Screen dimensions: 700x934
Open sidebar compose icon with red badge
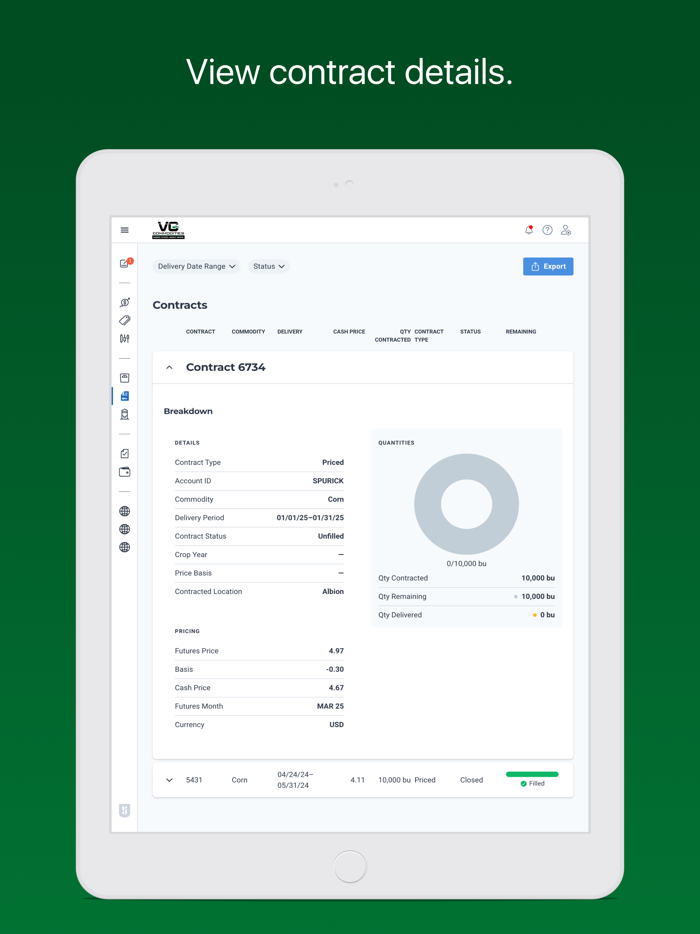(x=125, y=263)
